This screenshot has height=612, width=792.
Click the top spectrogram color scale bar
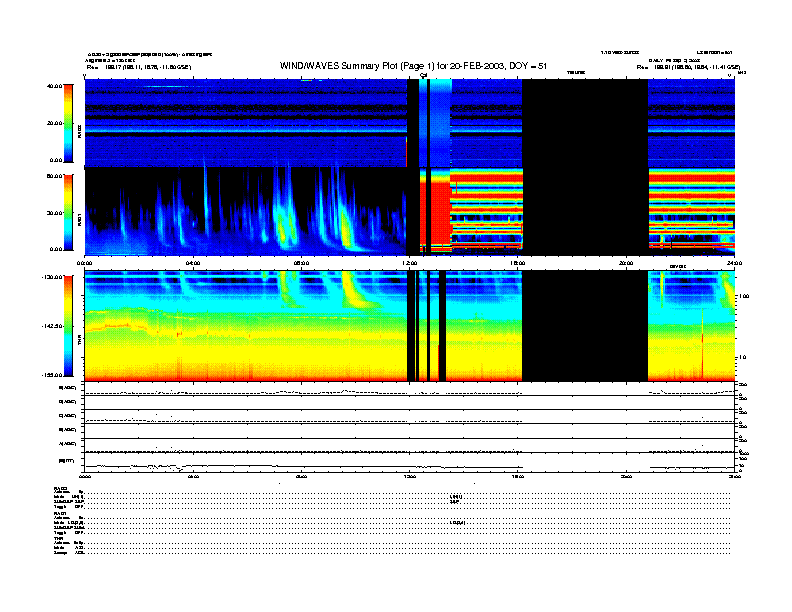[x=68, y=123]
